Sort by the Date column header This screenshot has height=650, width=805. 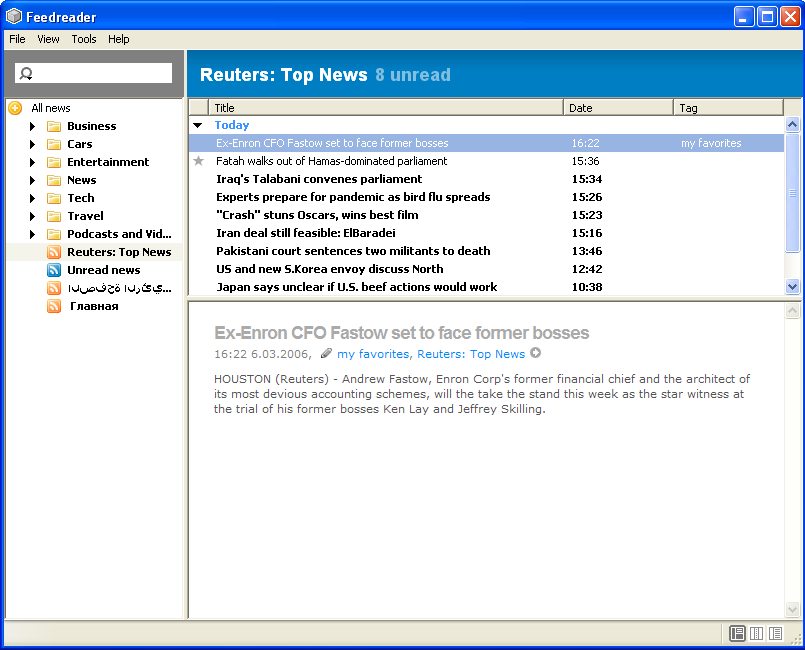click(618, 108)
